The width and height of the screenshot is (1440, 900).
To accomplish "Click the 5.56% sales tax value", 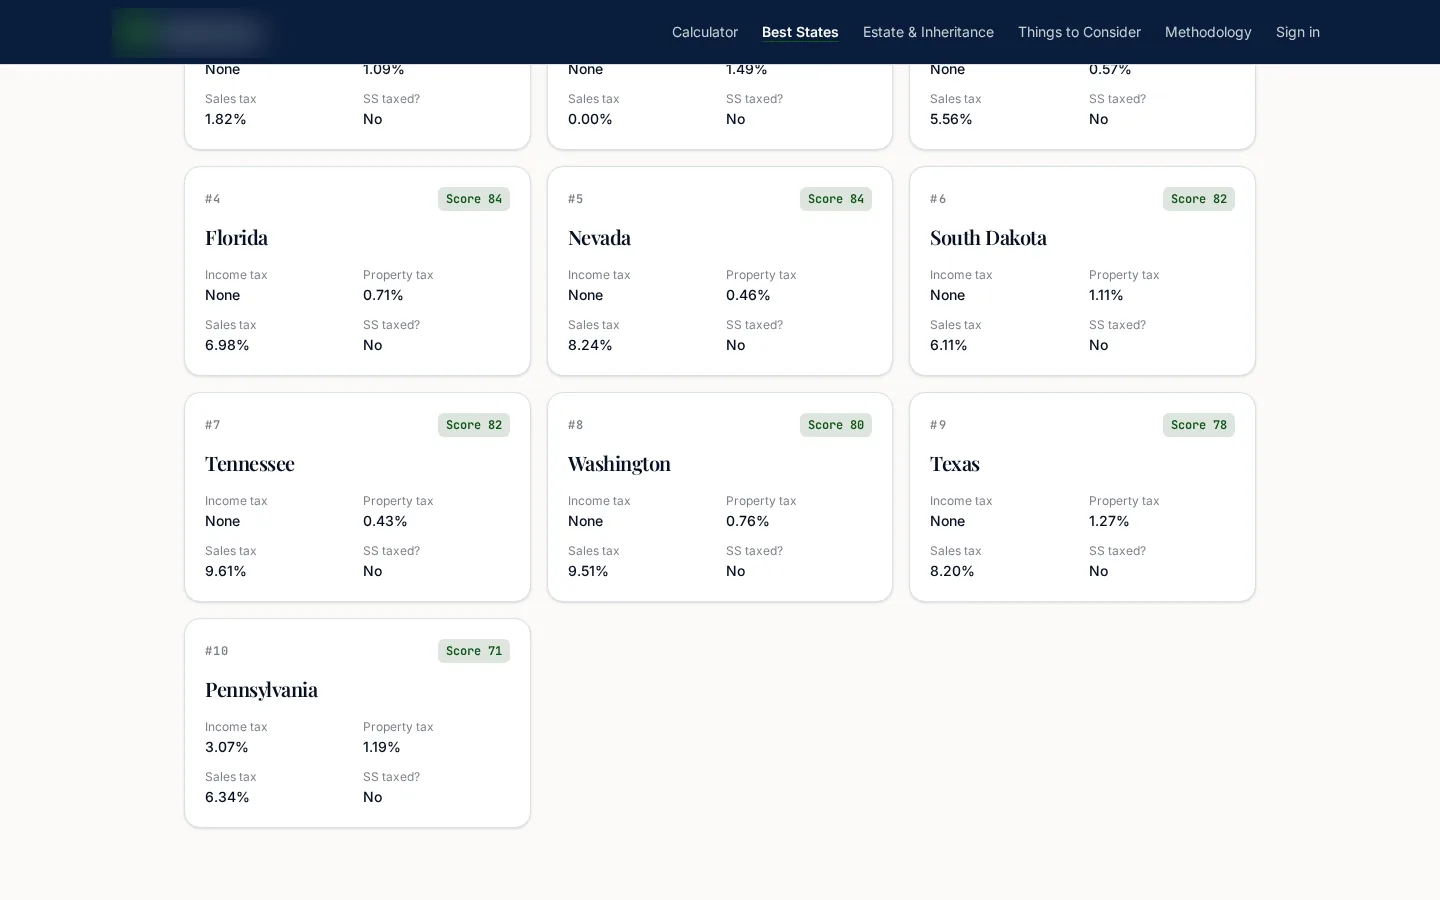I will (951, 119).
